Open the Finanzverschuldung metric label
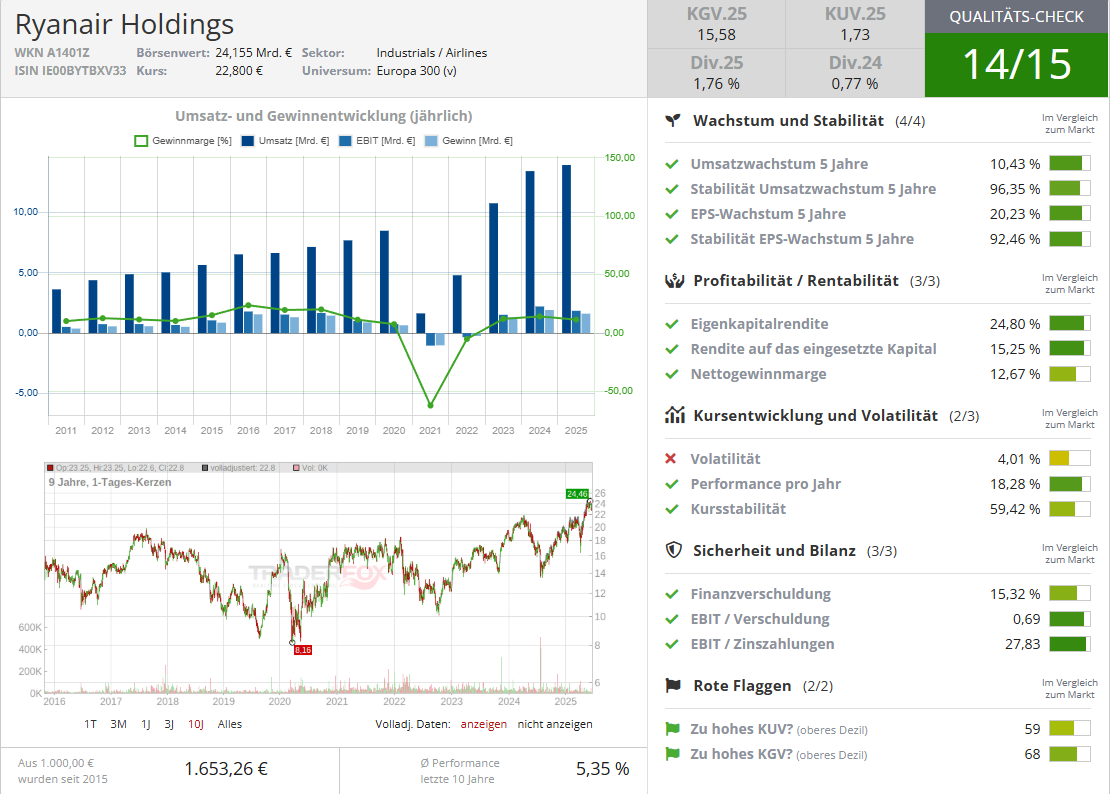 761,594
